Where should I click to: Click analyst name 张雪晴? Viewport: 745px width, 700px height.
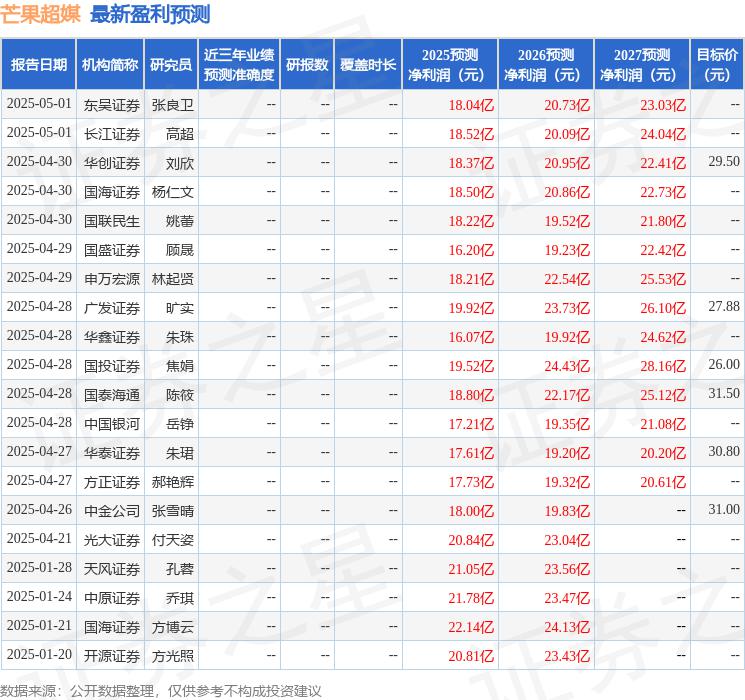point(172,511)
